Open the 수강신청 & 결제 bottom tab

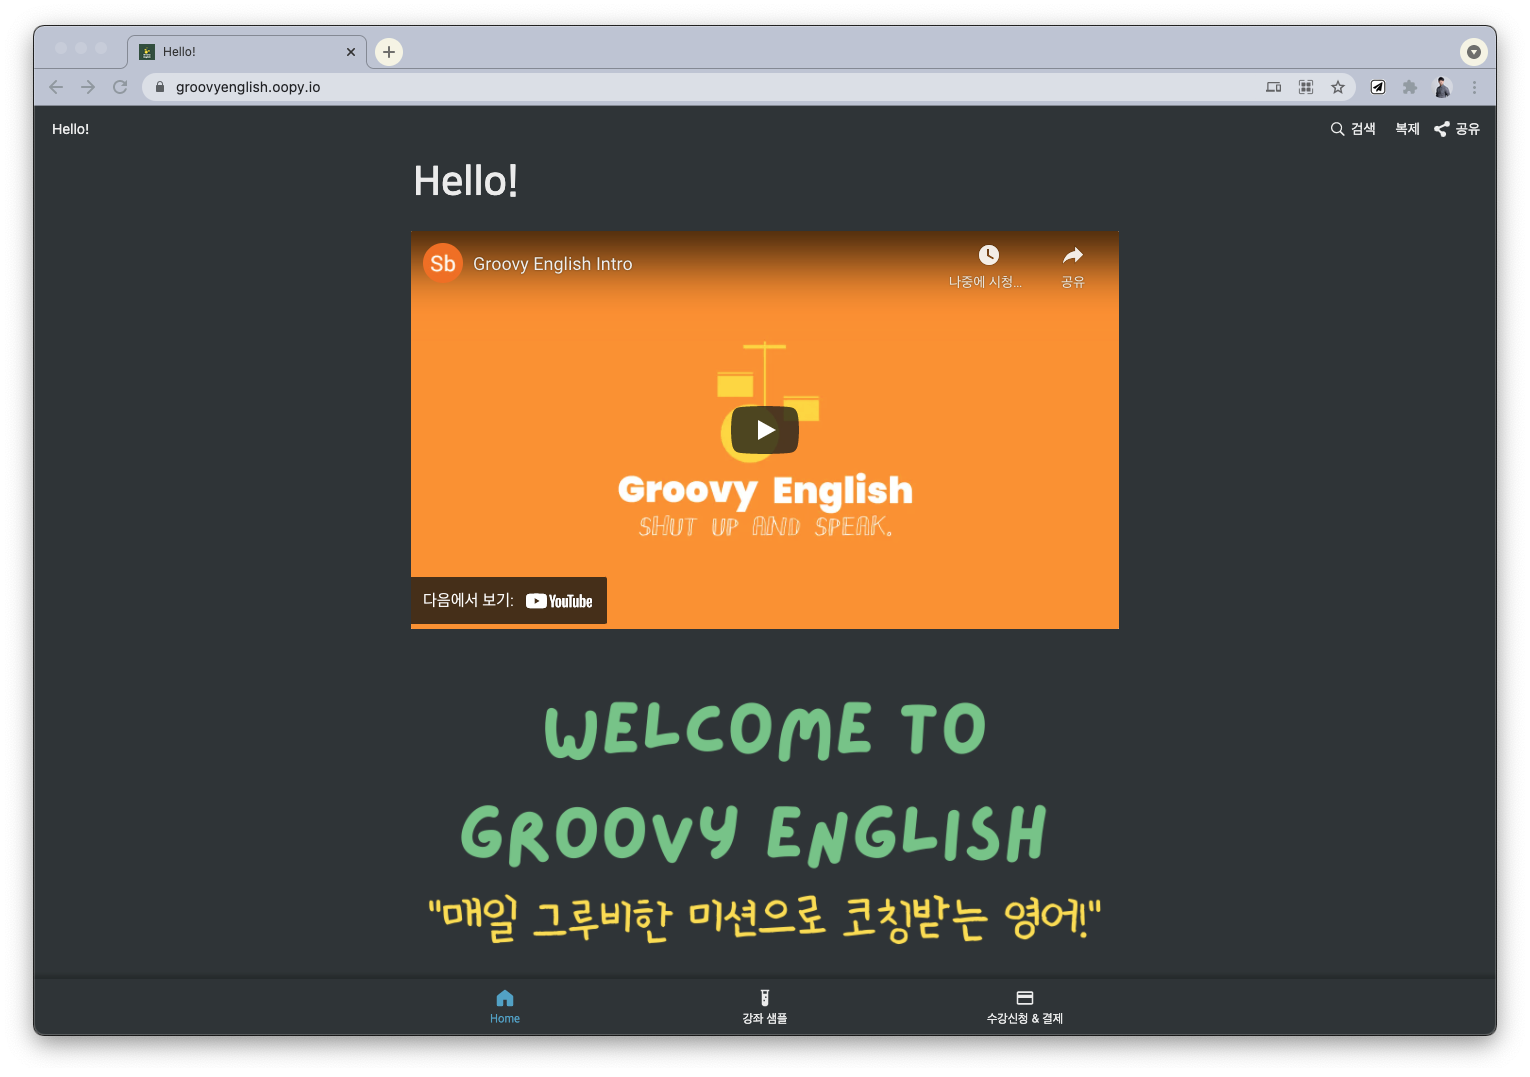pyautogui.click(x=1025, y=1007)
